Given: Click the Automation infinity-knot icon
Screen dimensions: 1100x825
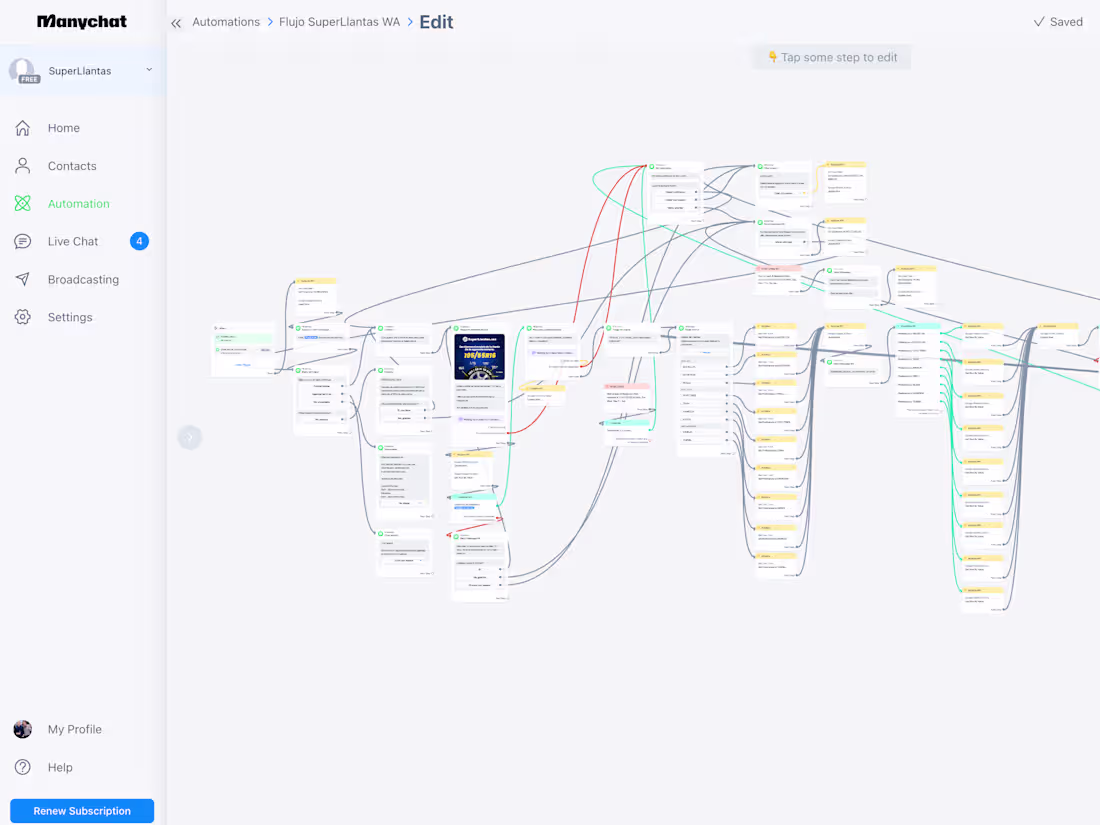Looking at the screenshot, I should coord(22,203).
